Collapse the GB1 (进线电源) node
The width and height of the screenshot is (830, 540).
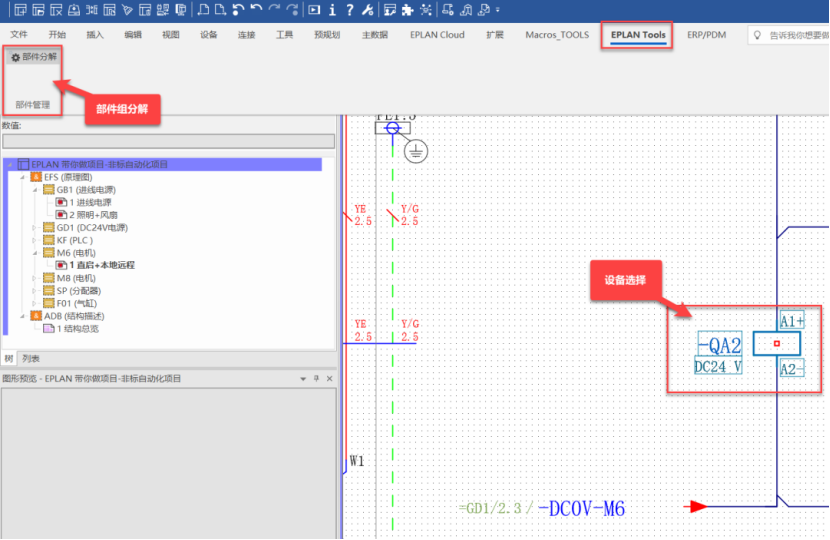pos(35,190)
